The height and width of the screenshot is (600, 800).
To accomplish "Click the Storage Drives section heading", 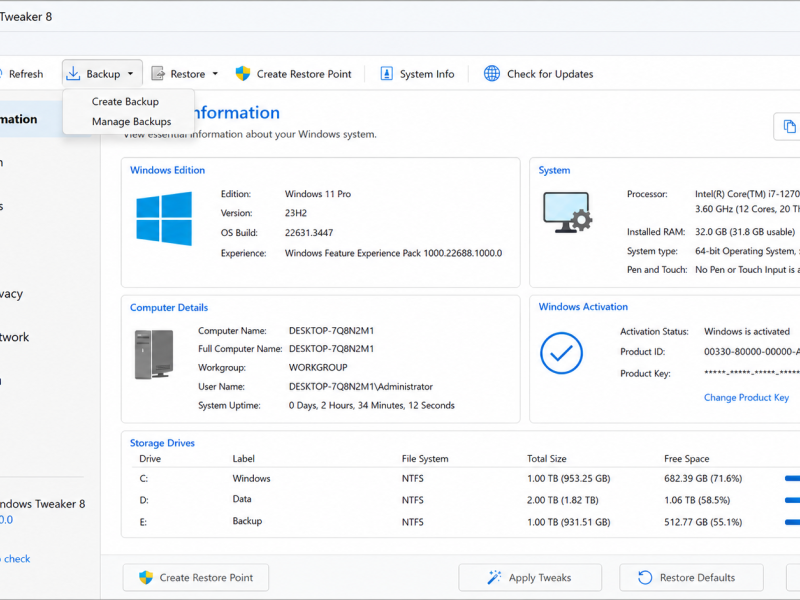I will click(x=162, y=443).
